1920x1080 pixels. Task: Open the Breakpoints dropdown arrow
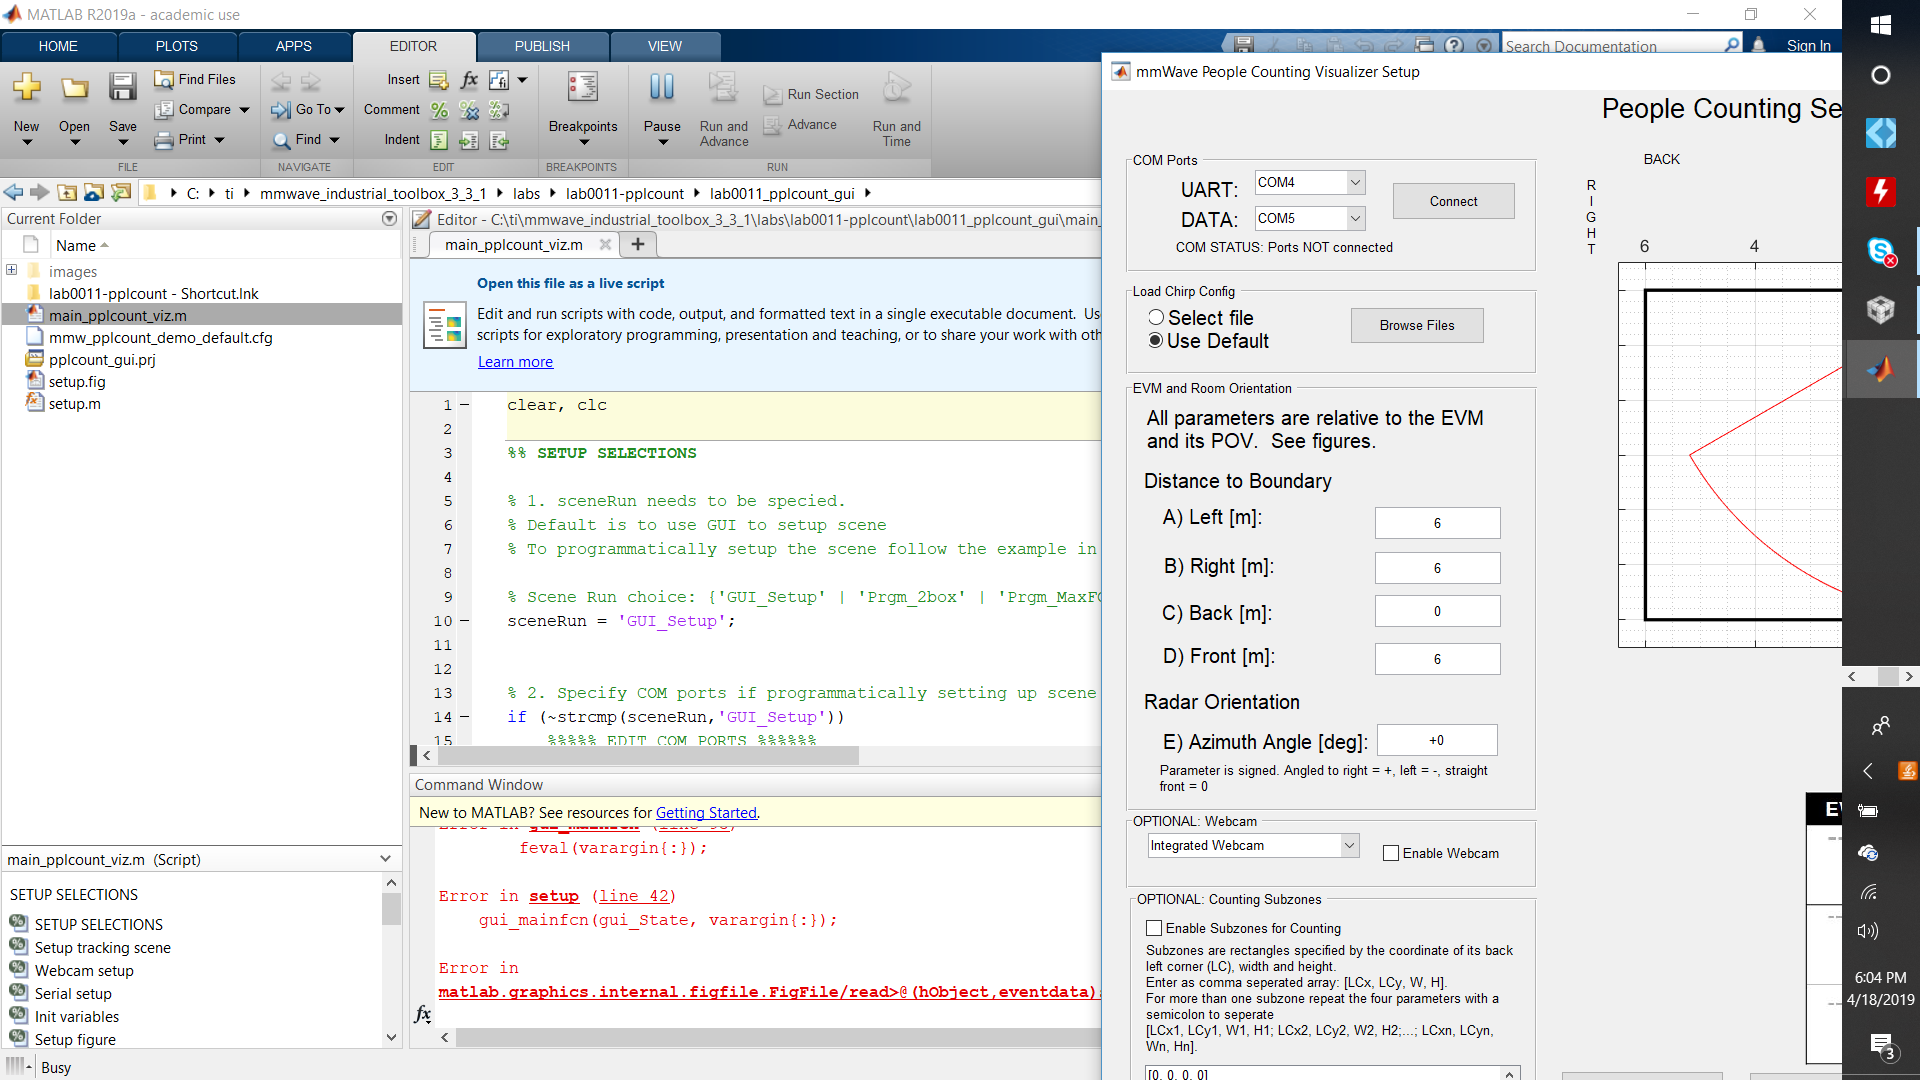point(584,143)
